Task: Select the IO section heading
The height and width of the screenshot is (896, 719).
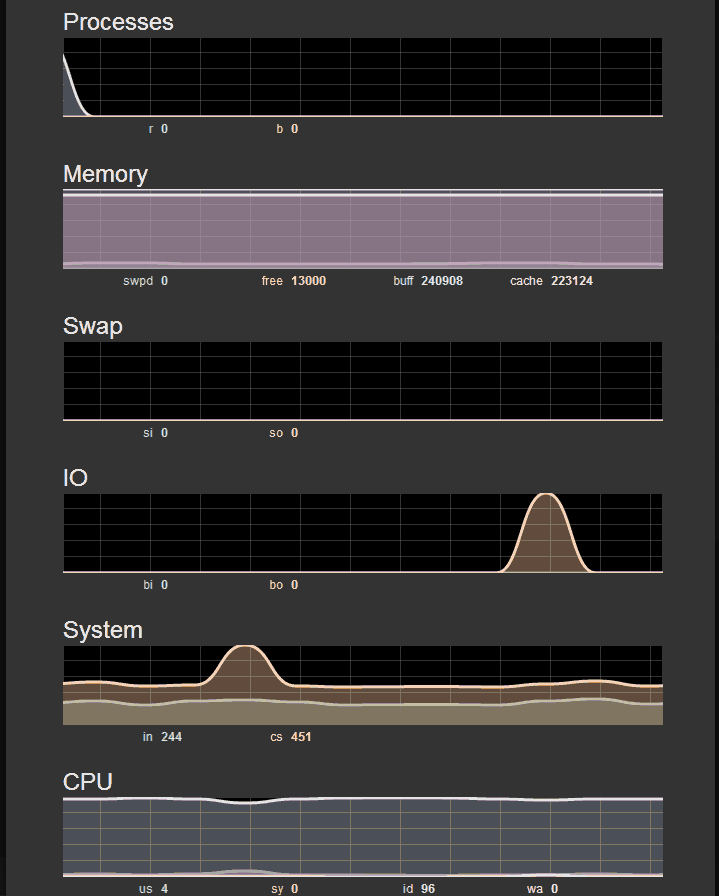Action: (x=75, y=478)
